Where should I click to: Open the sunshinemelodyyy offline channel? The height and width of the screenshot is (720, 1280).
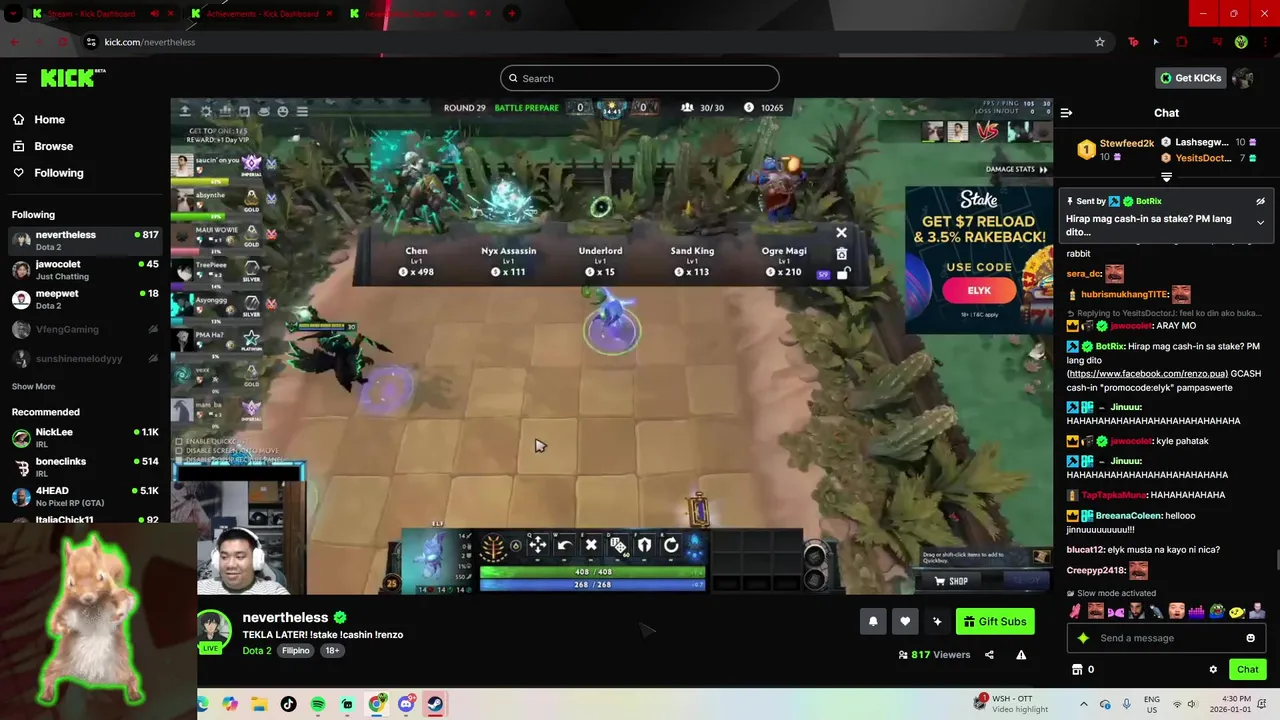(84, 358)
